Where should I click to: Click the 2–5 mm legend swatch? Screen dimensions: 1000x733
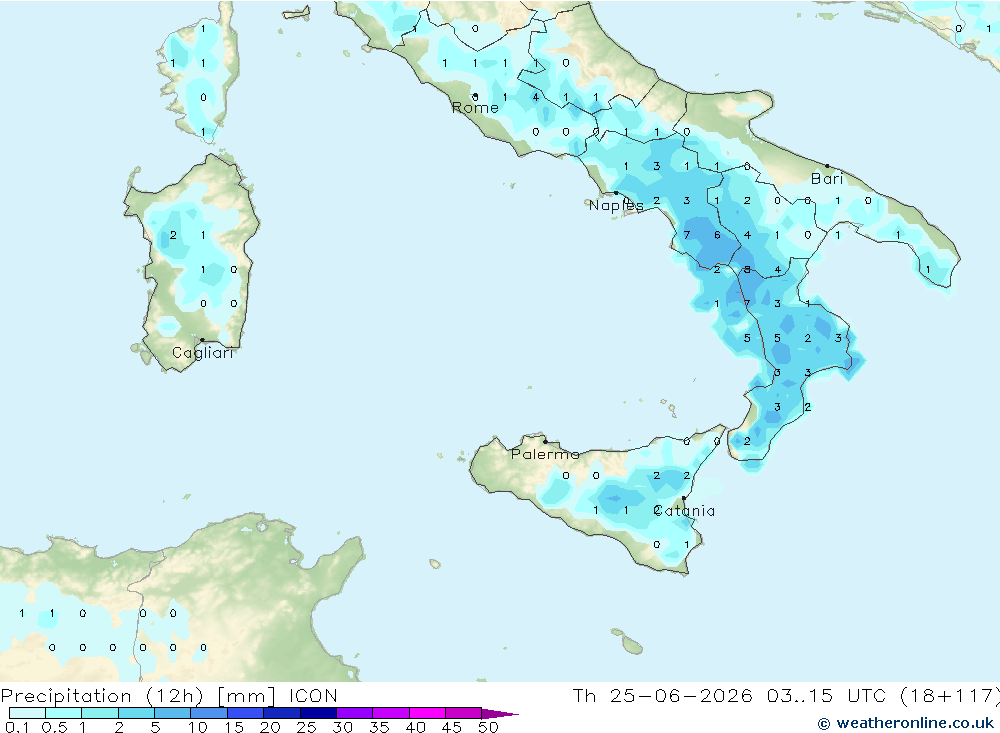pos(136,713)
